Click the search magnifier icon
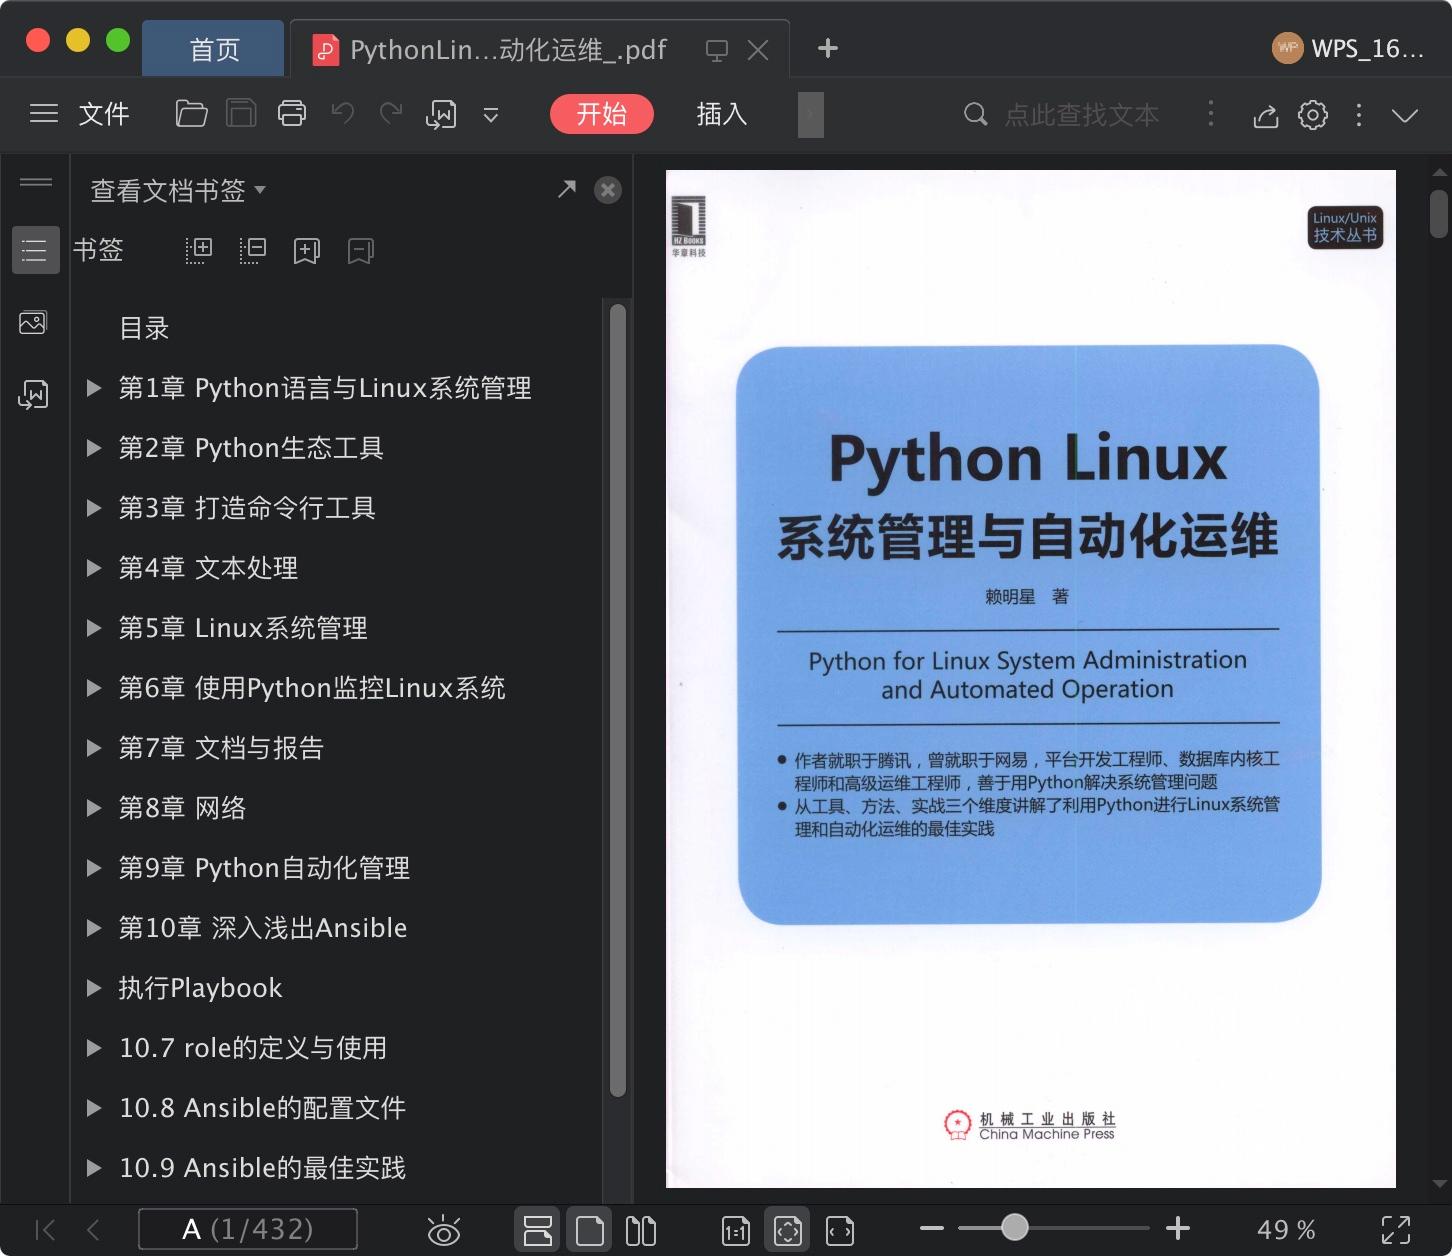Viewport: 1452px width, 1256px height. (975, 115)
